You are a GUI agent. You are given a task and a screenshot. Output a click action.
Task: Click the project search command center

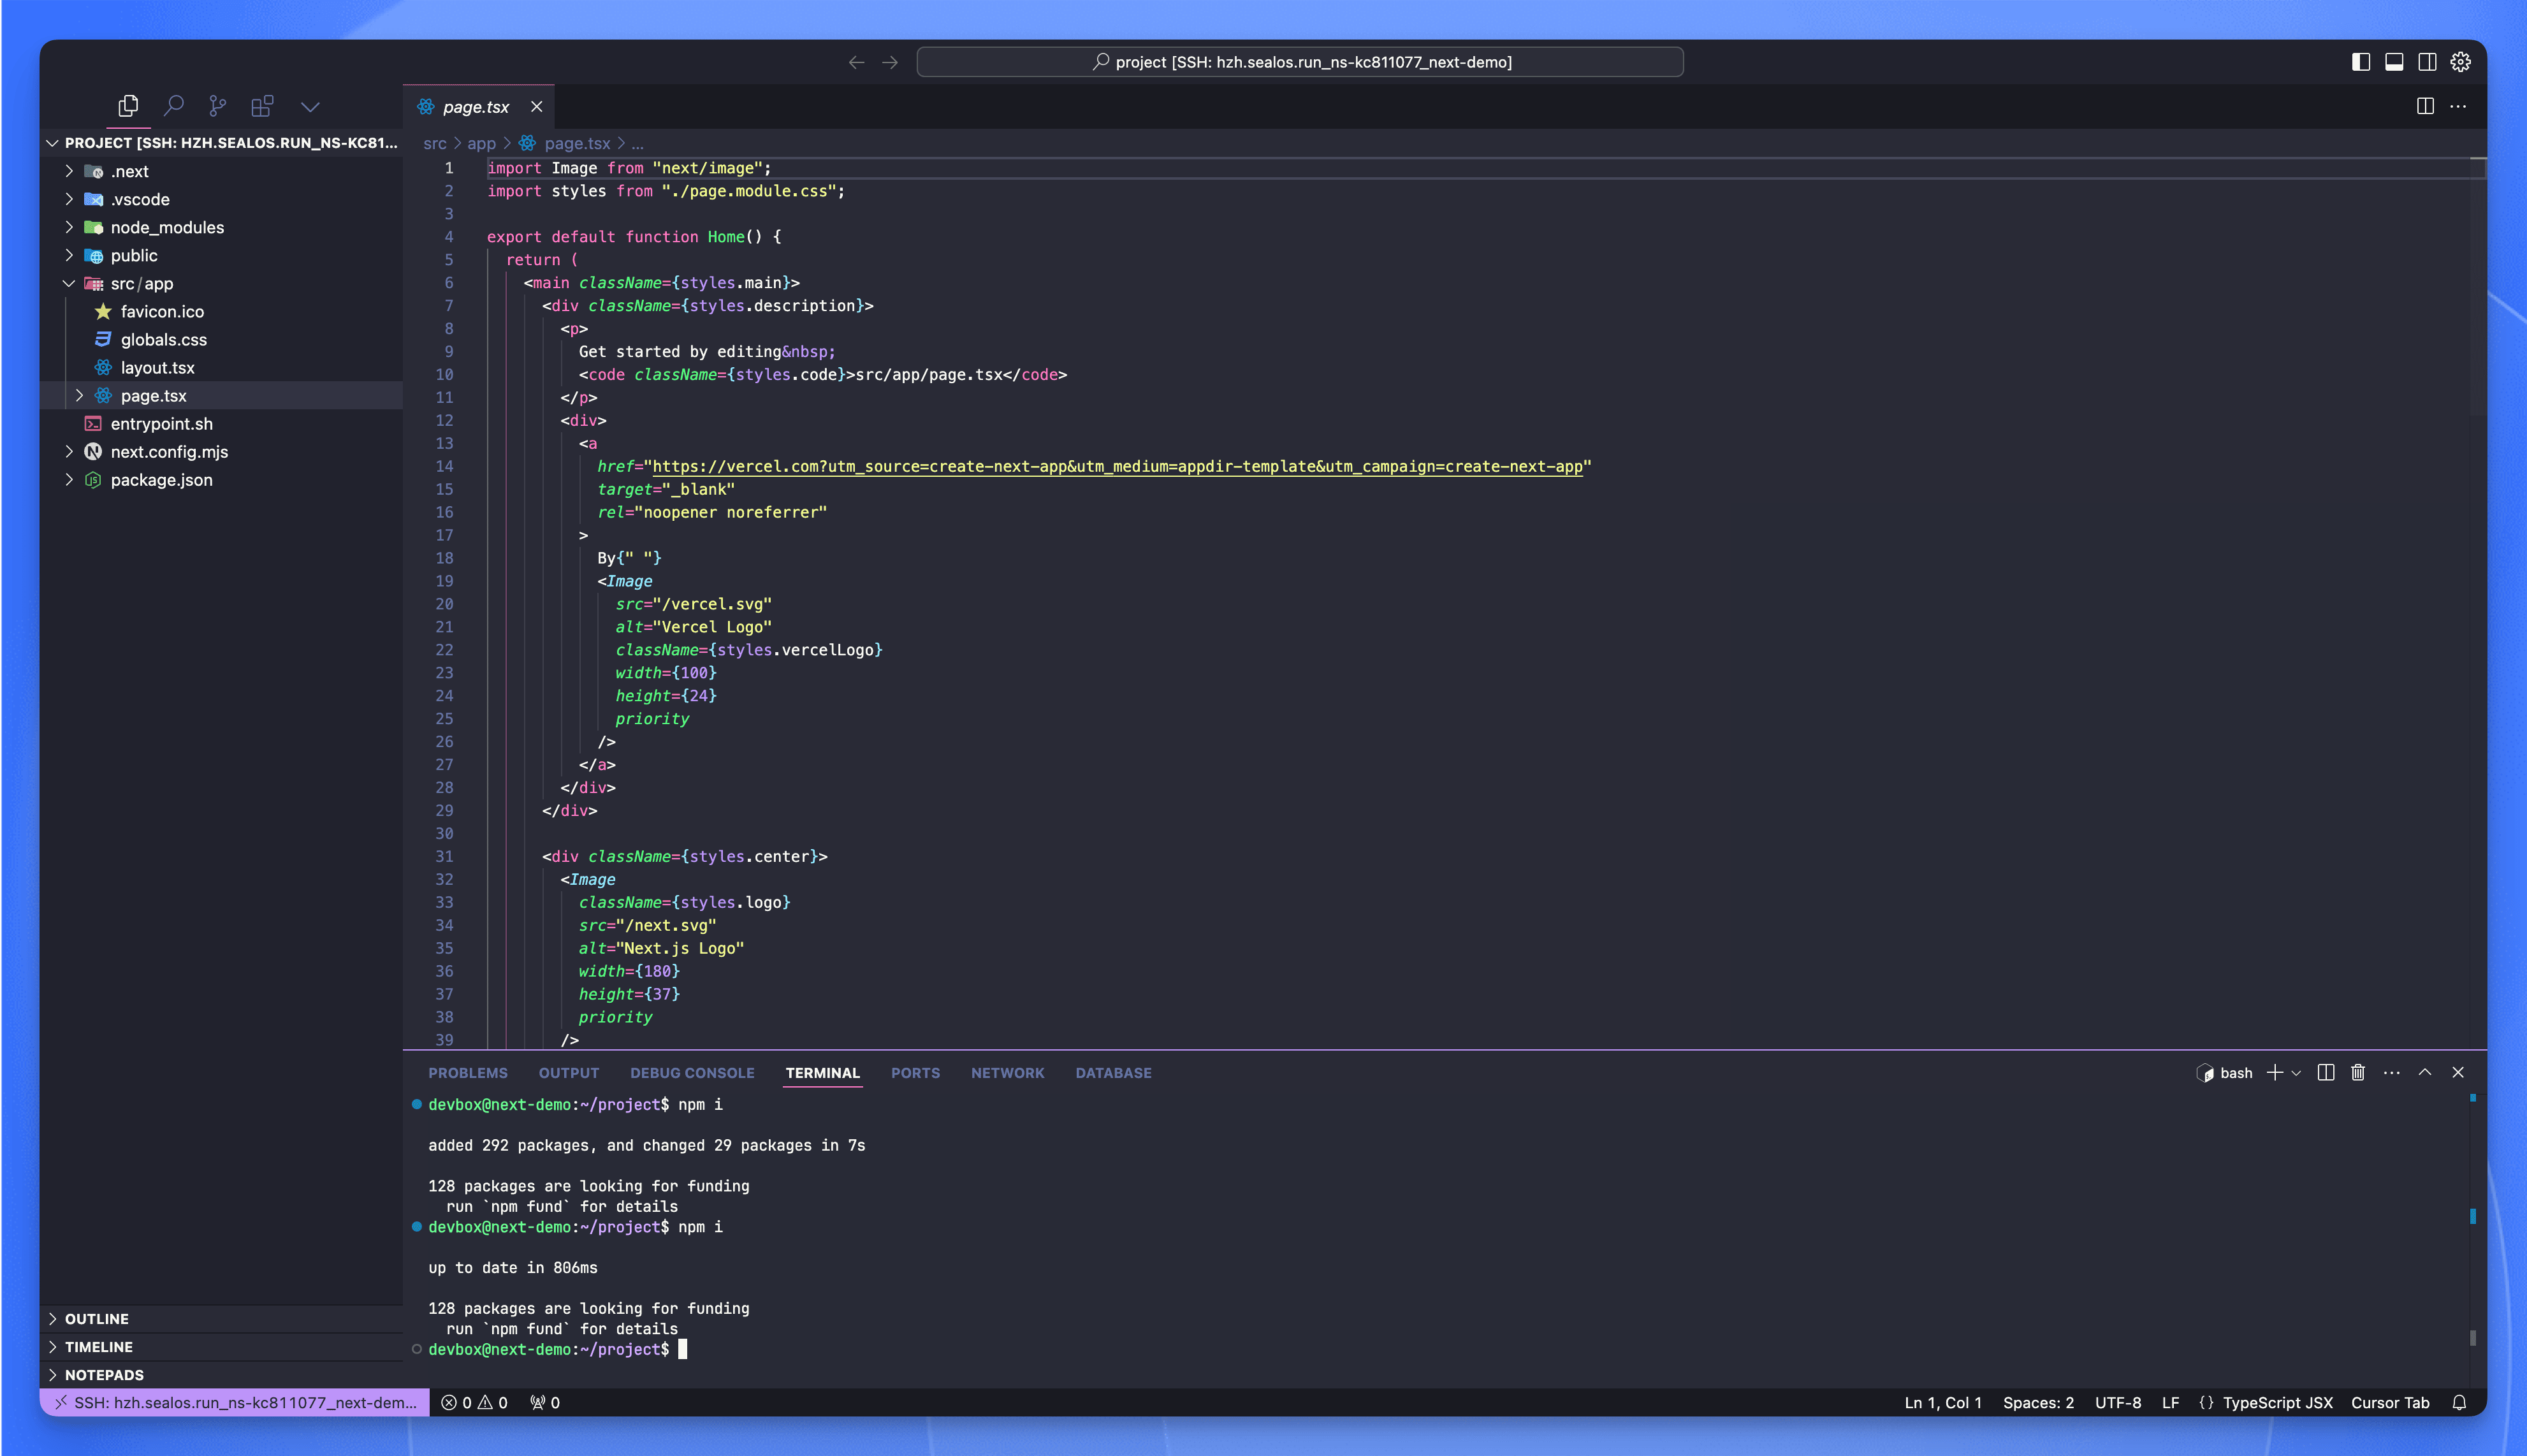[1299, 62]
